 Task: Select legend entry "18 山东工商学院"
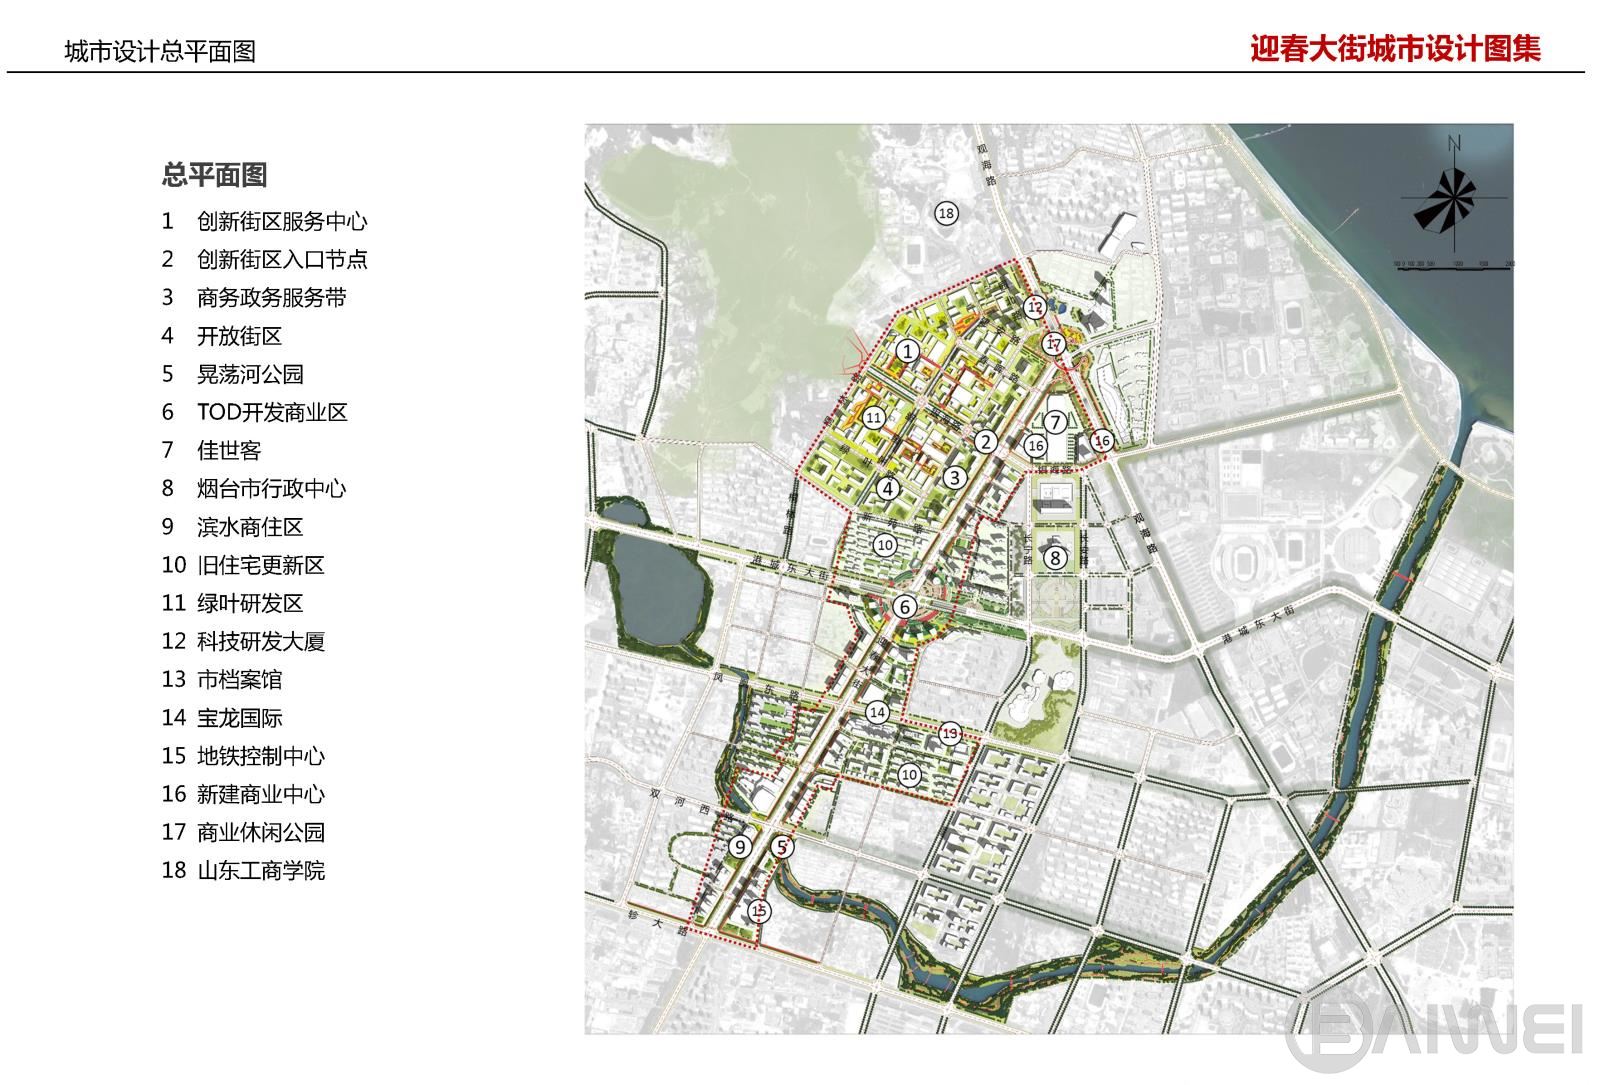click(x=243, y=870)
